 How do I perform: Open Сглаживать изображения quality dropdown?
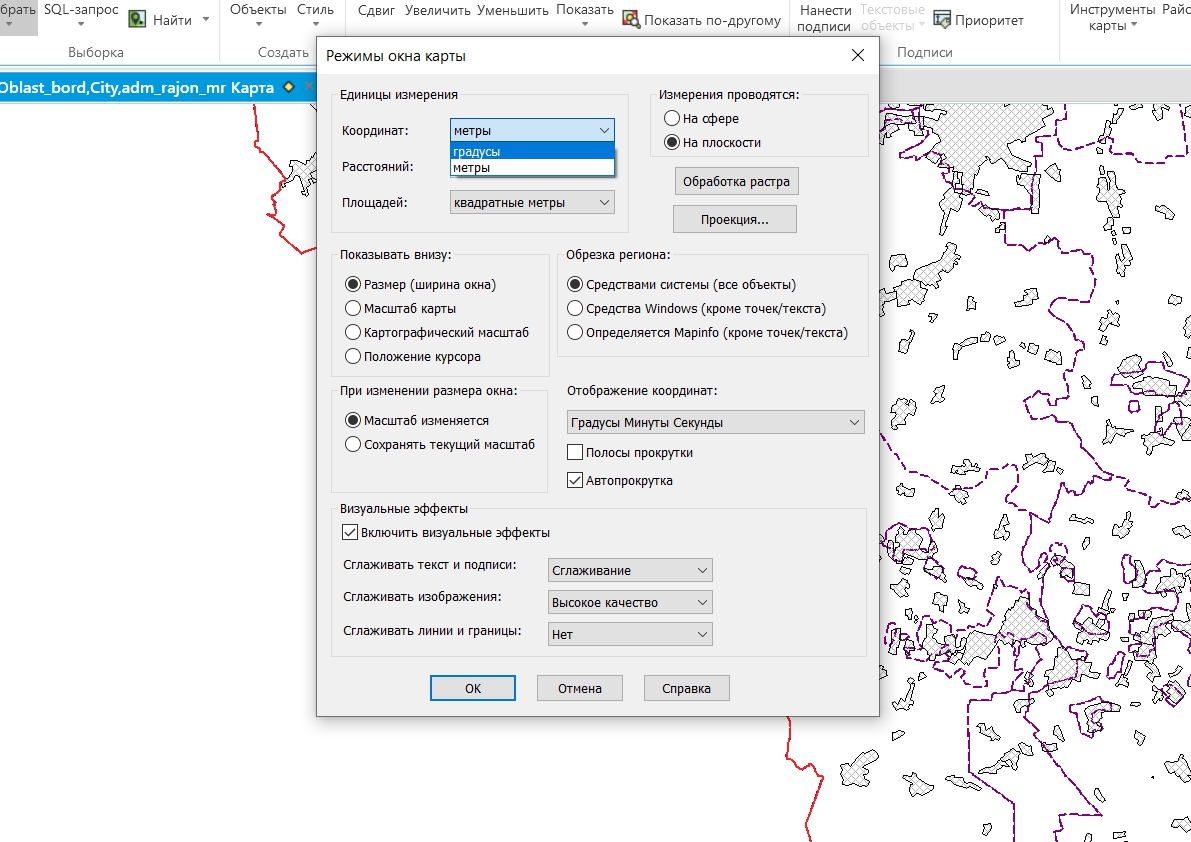[x=630, y=602]
